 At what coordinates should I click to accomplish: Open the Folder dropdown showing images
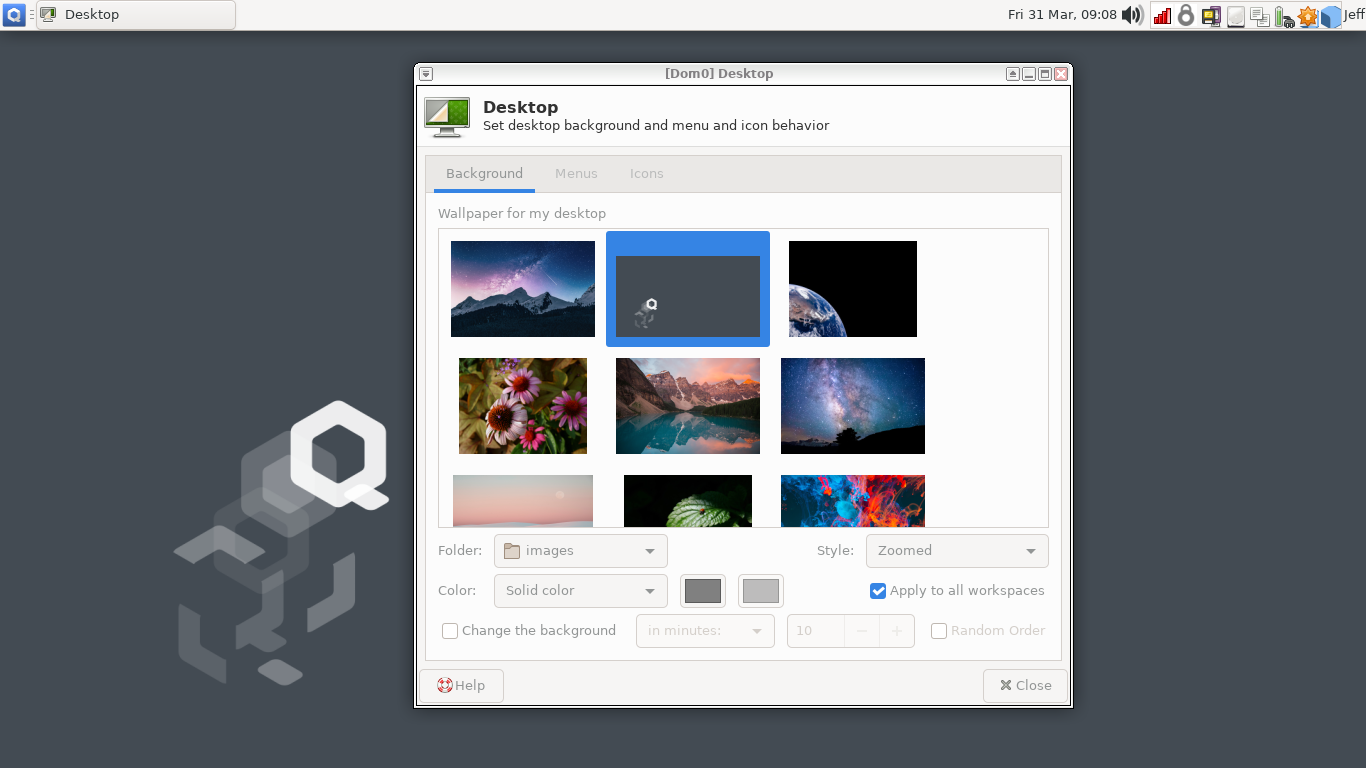tap(580, 551)
